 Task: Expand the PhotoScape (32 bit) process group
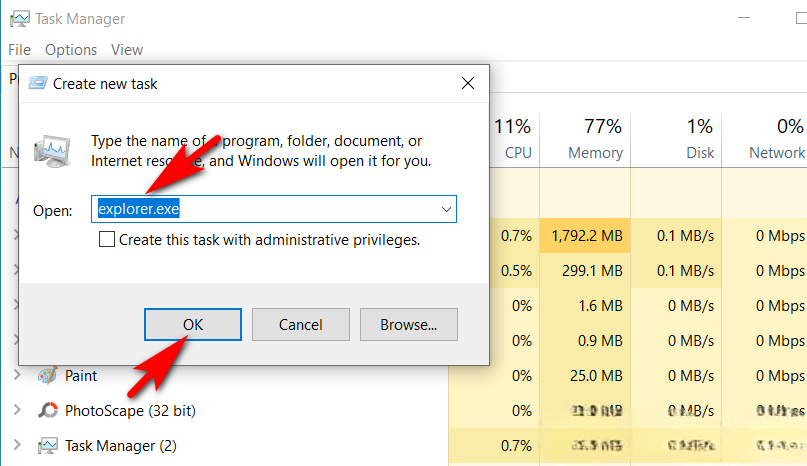[x=16, y=410]
